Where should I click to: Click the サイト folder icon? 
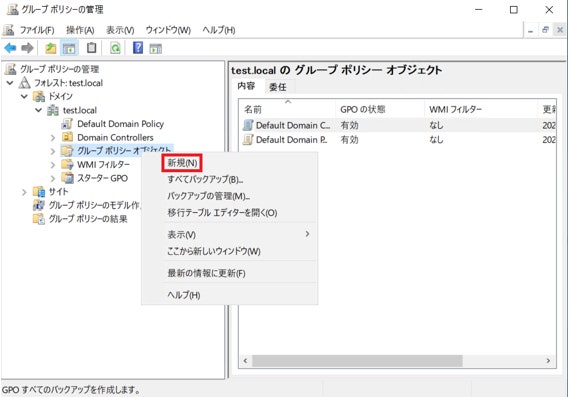pos(39,192)
